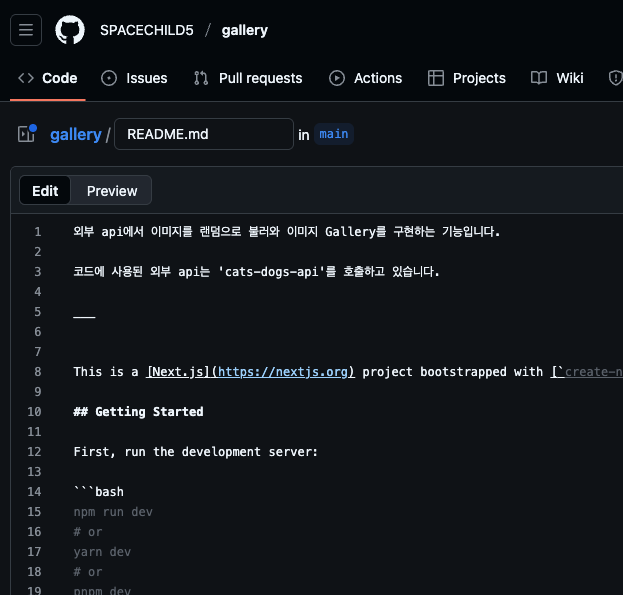
Task: Click the Wiki book icon
Action: [x=539, y=78]
